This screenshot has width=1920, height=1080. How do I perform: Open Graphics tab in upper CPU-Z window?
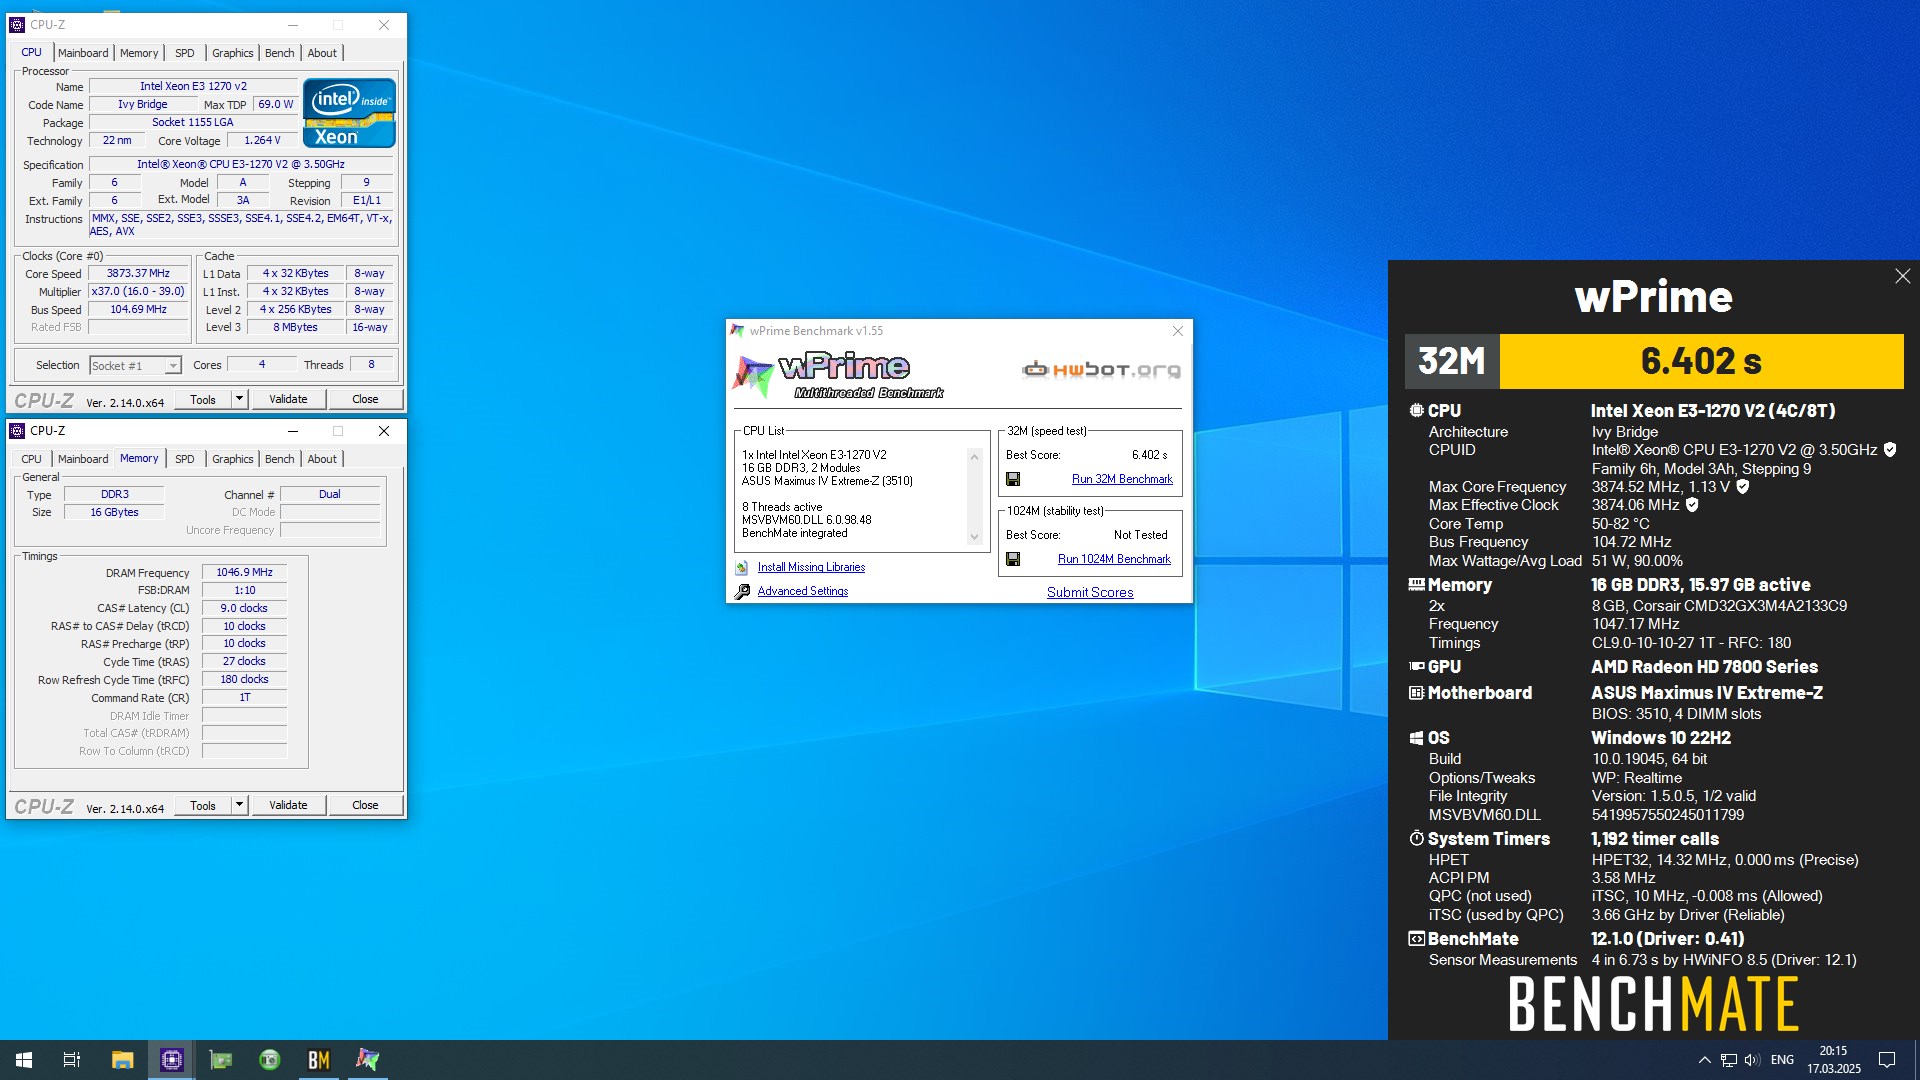[233, 53]
